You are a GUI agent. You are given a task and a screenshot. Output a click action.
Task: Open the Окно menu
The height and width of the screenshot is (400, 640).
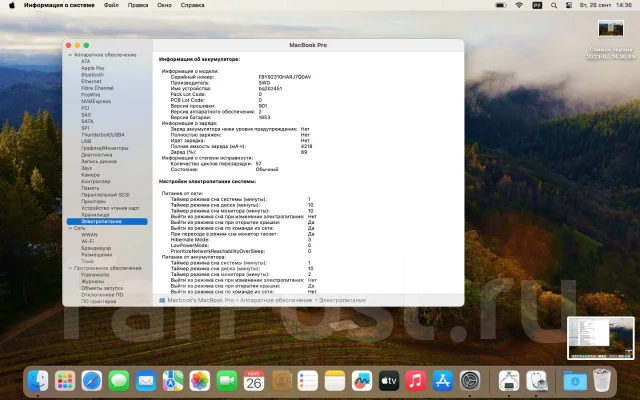[x=164, y=5]
